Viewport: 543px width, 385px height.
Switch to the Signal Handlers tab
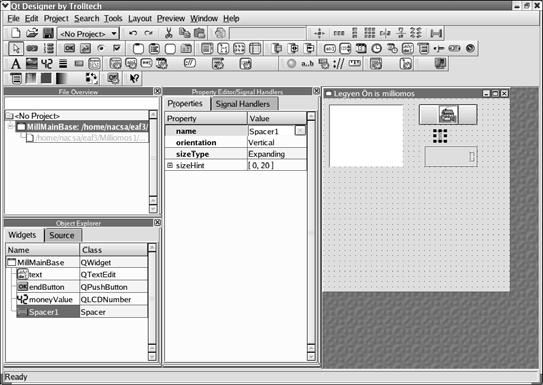tap(243, 104)
